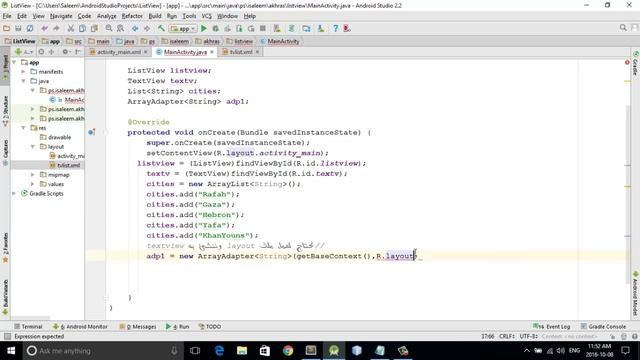Click the Synchronize toolbar icon
Image resolution: width=640 pixels, height=360 pixels.
[x=30, y=29]
